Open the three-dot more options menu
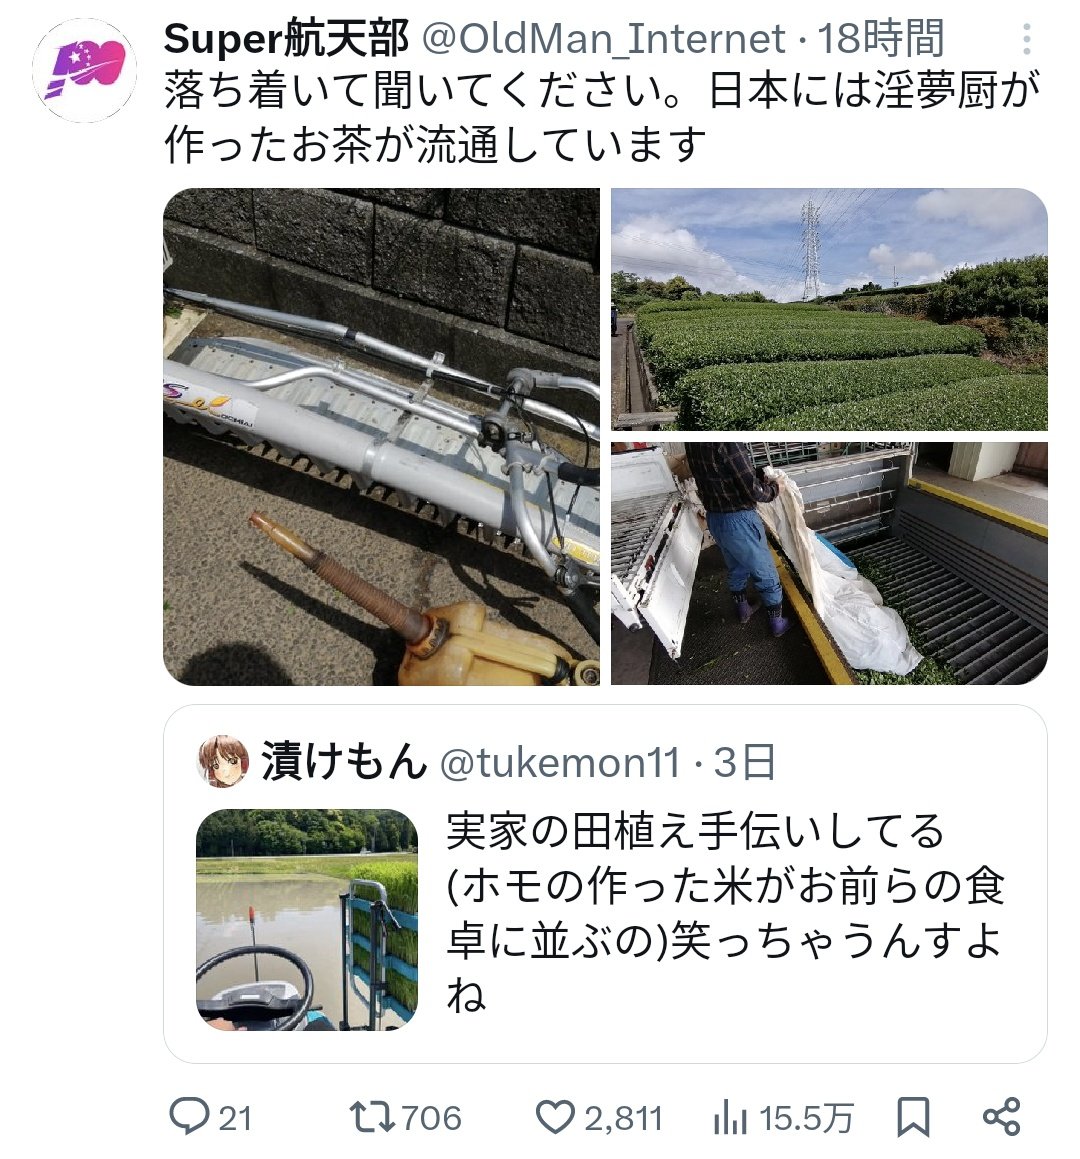The width and height of the screenshot is (1080, 1159). tap(1027, 38)
